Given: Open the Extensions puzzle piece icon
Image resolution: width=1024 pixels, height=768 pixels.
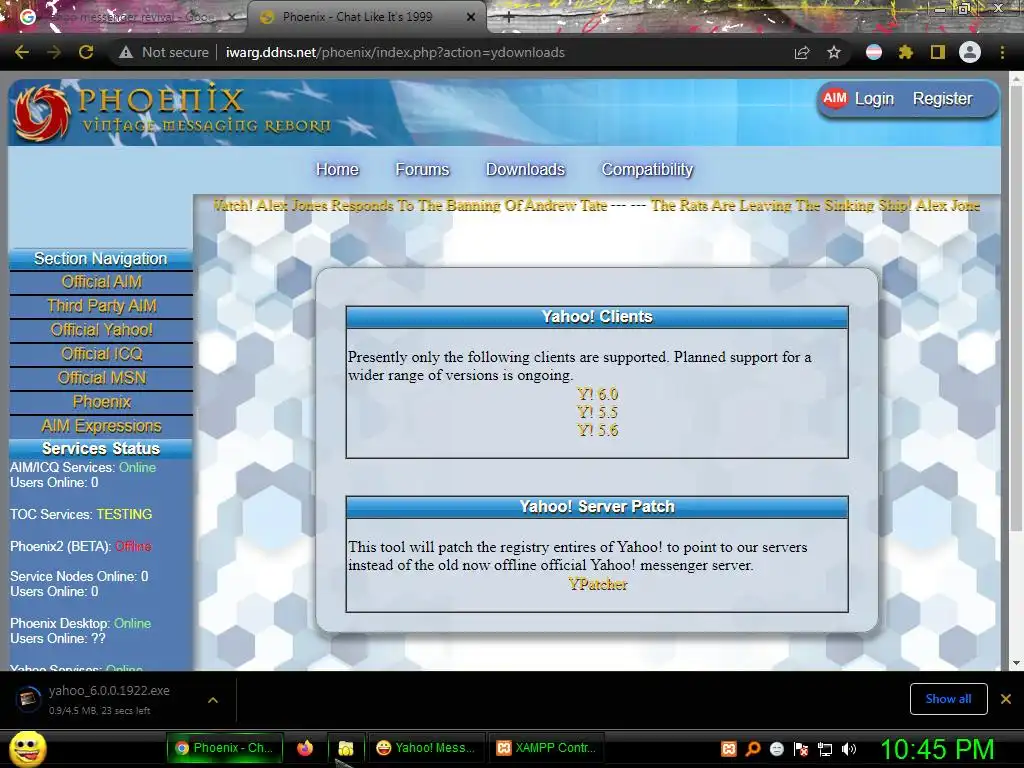Looking at the screenshot, I should click(x=905, y=52).
